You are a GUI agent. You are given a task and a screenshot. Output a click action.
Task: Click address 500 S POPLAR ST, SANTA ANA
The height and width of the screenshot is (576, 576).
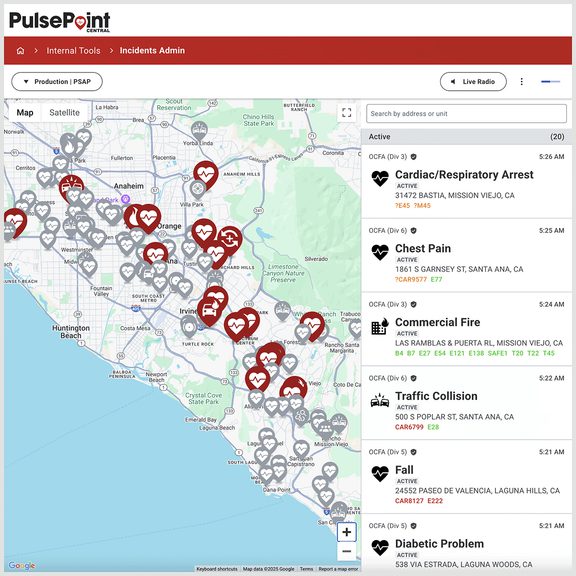point(454,417)
